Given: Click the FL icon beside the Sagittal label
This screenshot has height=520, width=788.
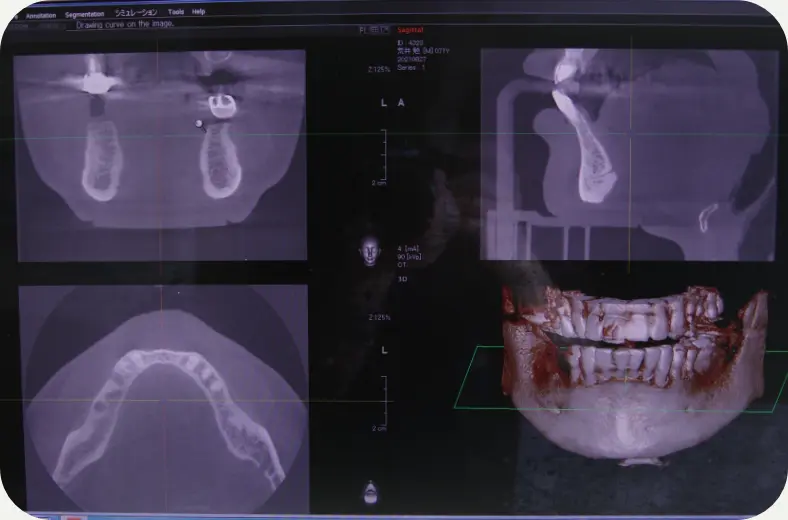Looking at the screenshot, I should (363, 30).
